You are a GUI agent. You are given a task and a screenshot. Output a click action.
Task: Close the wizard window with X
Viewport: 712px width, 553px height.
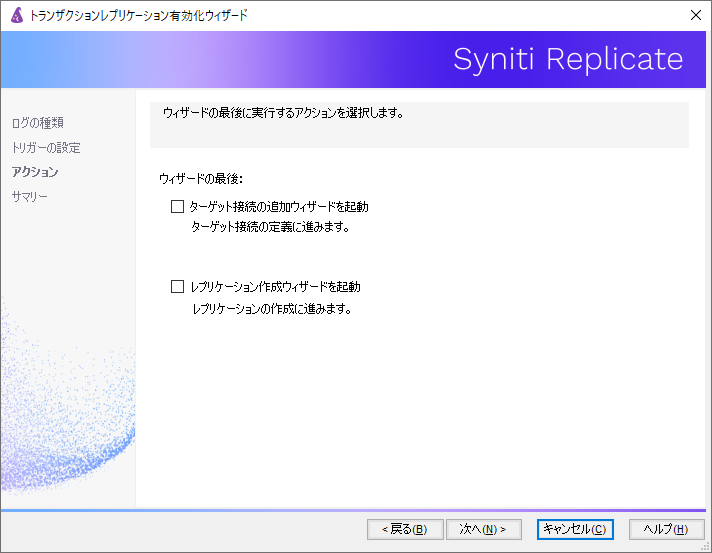click(x=696, y=15)
